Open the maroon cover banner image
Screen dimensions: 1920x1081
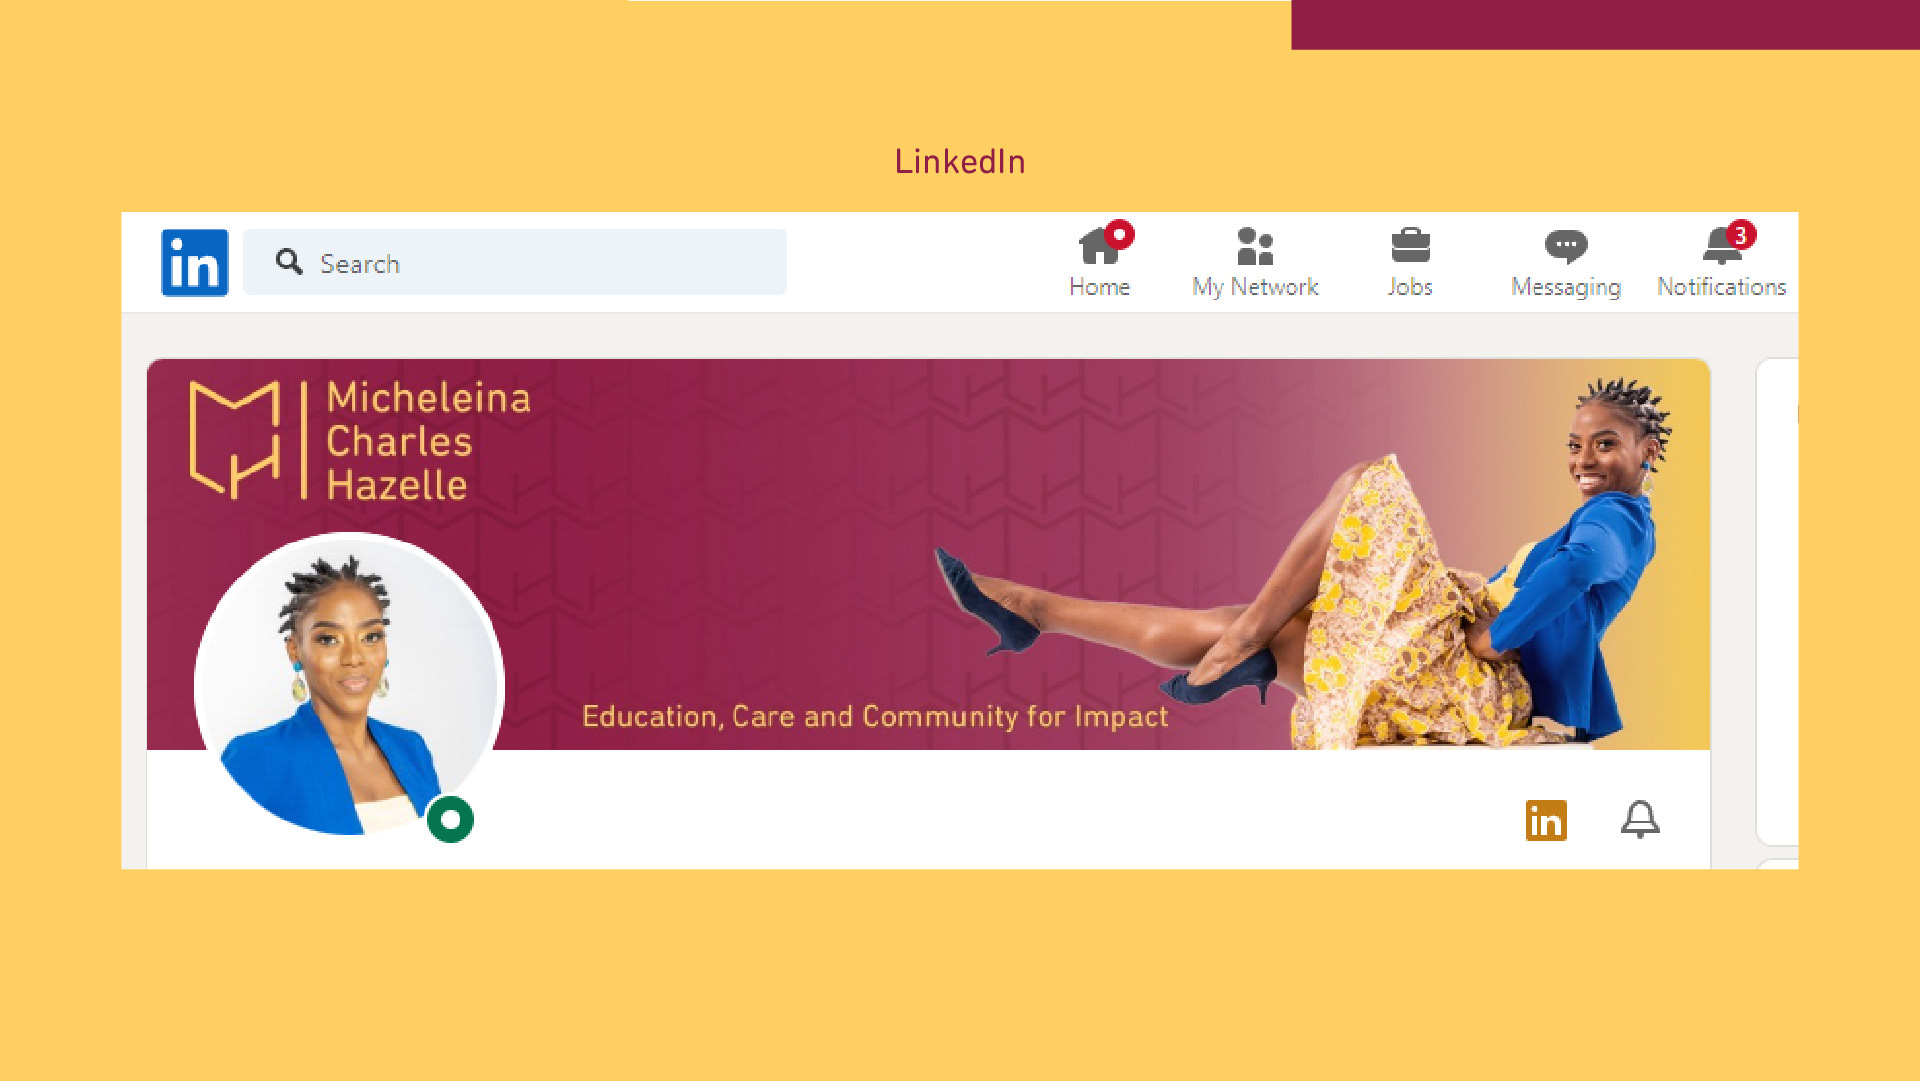pos(928,554)
